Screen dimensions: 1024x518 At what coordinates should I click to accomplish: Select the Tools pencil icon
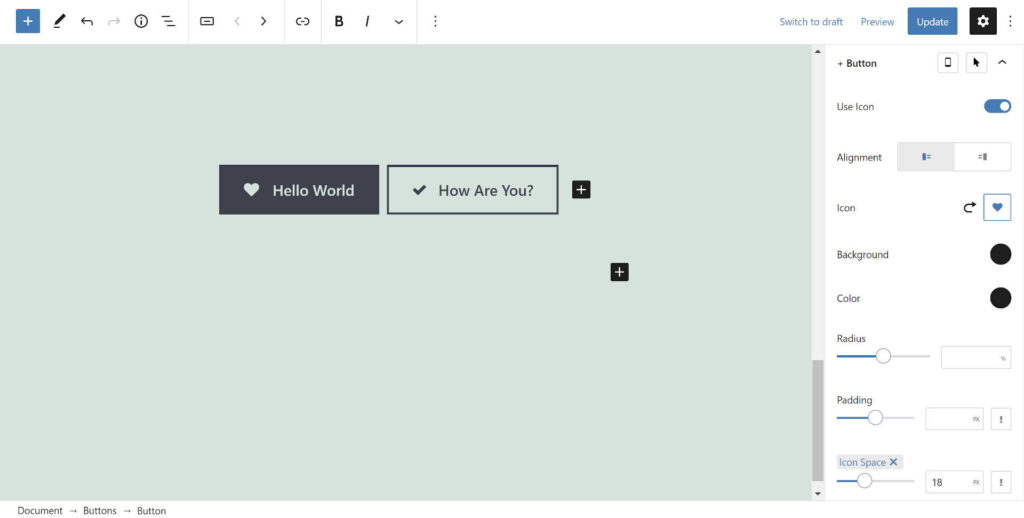pyautogui.click(x=59, y=21)
